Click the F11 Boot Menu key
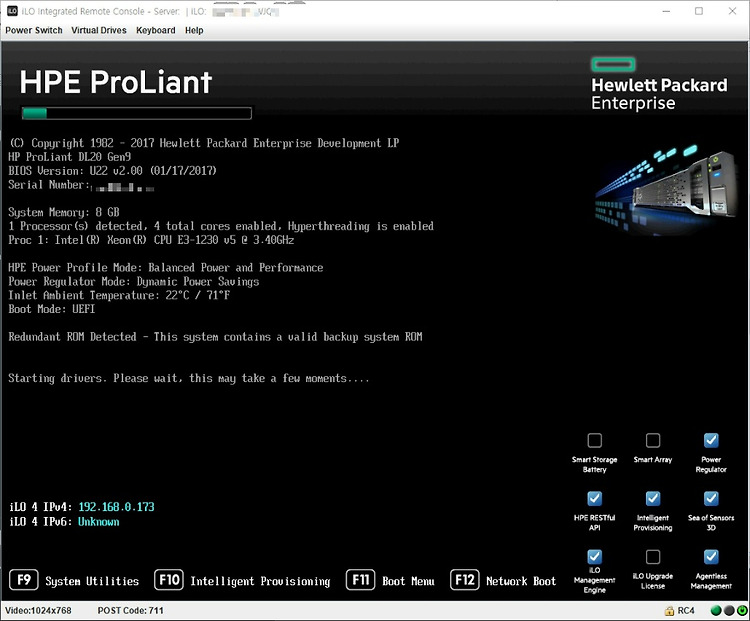Screen dimensions: 750x621 pyautogui.click(x=361, y=580)
